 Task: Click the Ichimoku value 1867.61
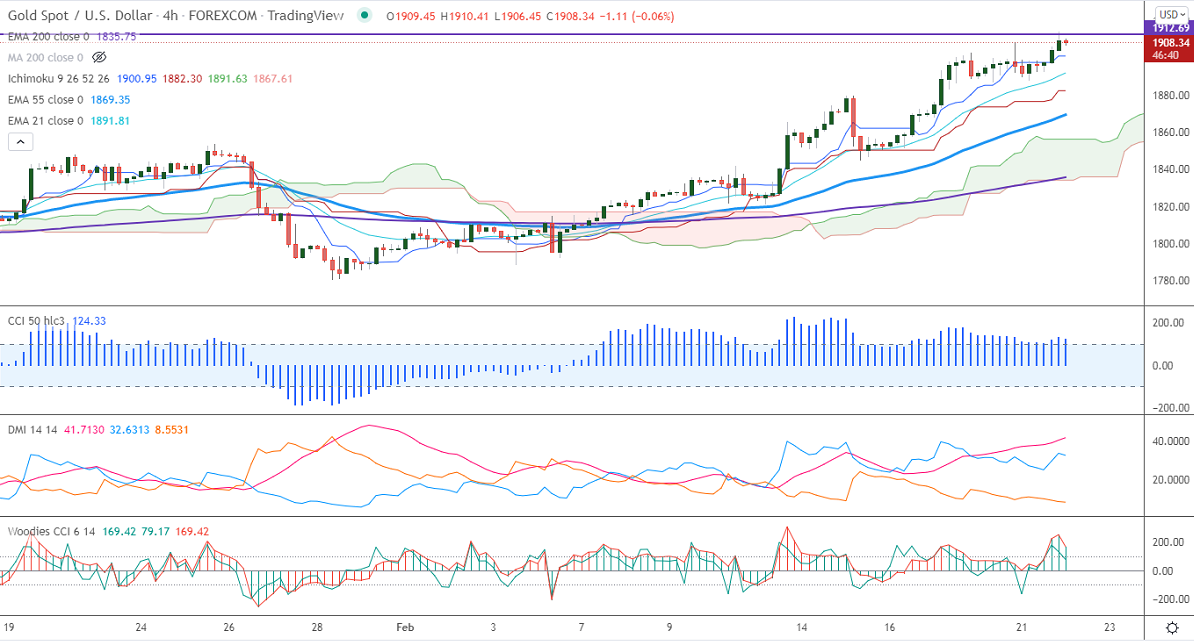273,78
